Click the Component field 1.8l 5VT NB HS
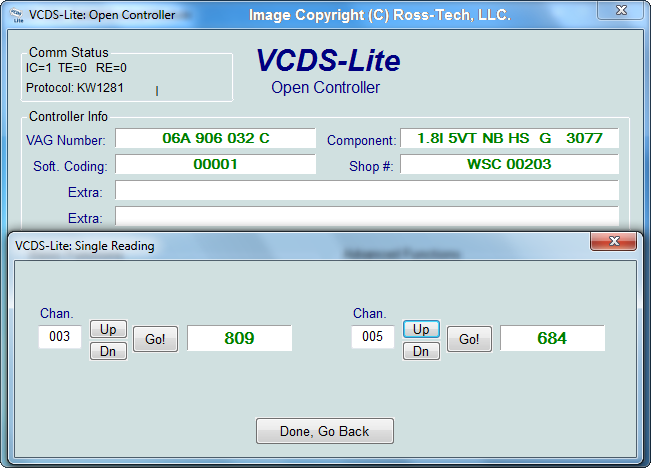The height and width of the screenshot is (468, 651). coord(509,138)
